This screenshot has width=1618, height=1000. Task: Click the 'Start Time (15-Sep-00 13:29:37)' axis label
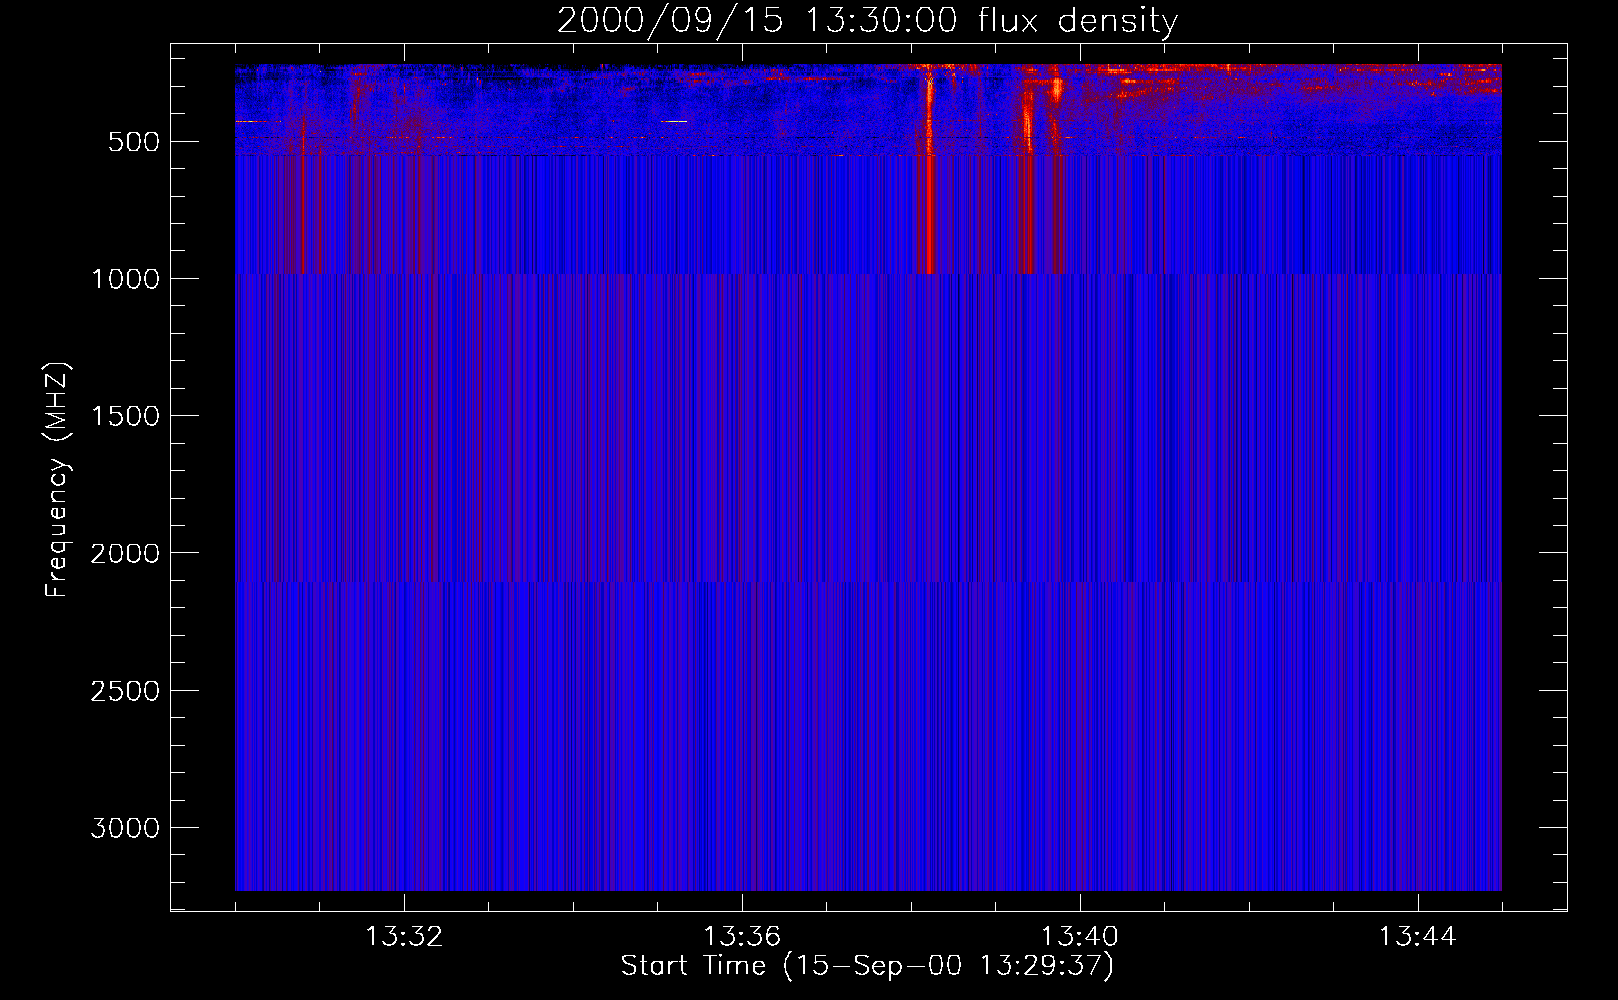866,966
